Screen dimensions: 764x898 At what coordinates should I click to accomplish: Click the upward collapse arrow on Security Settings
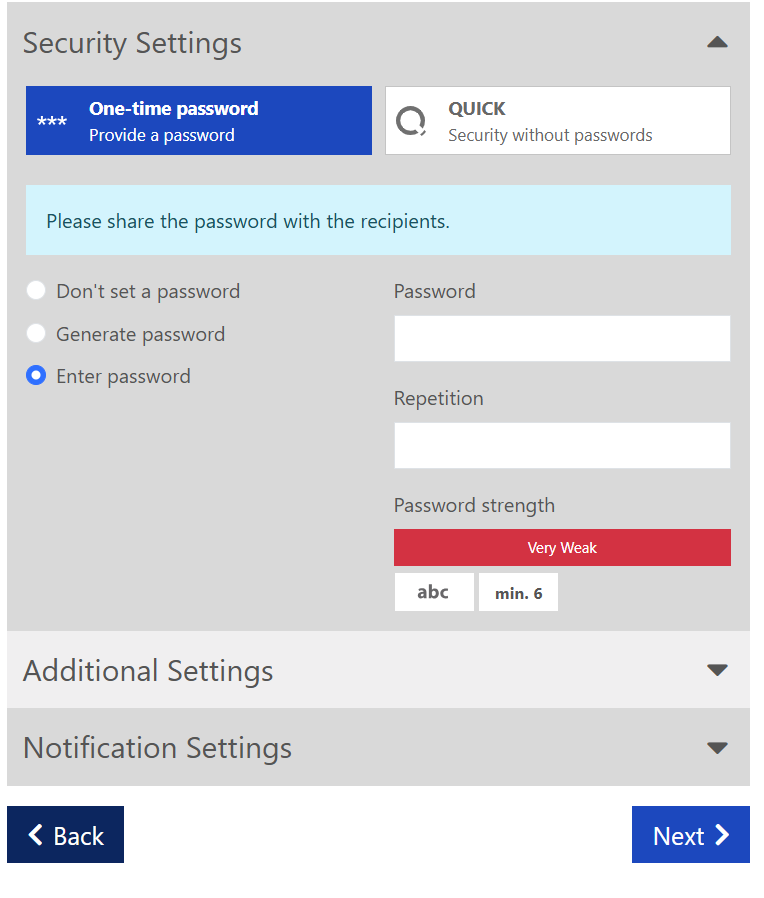pos(717,42)
